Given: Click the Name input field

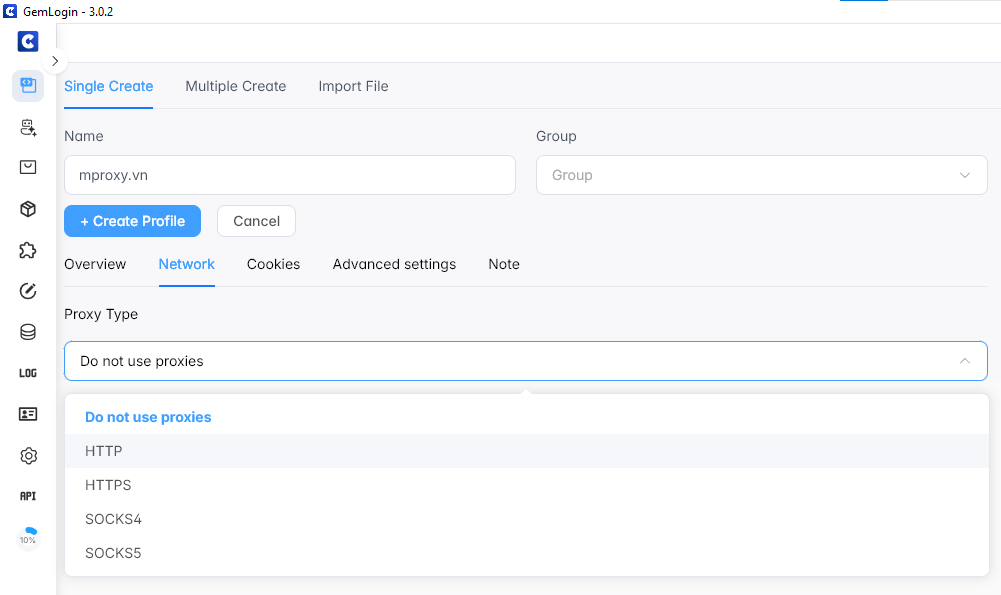Looking at the screenshot, I should pos(289,175).
